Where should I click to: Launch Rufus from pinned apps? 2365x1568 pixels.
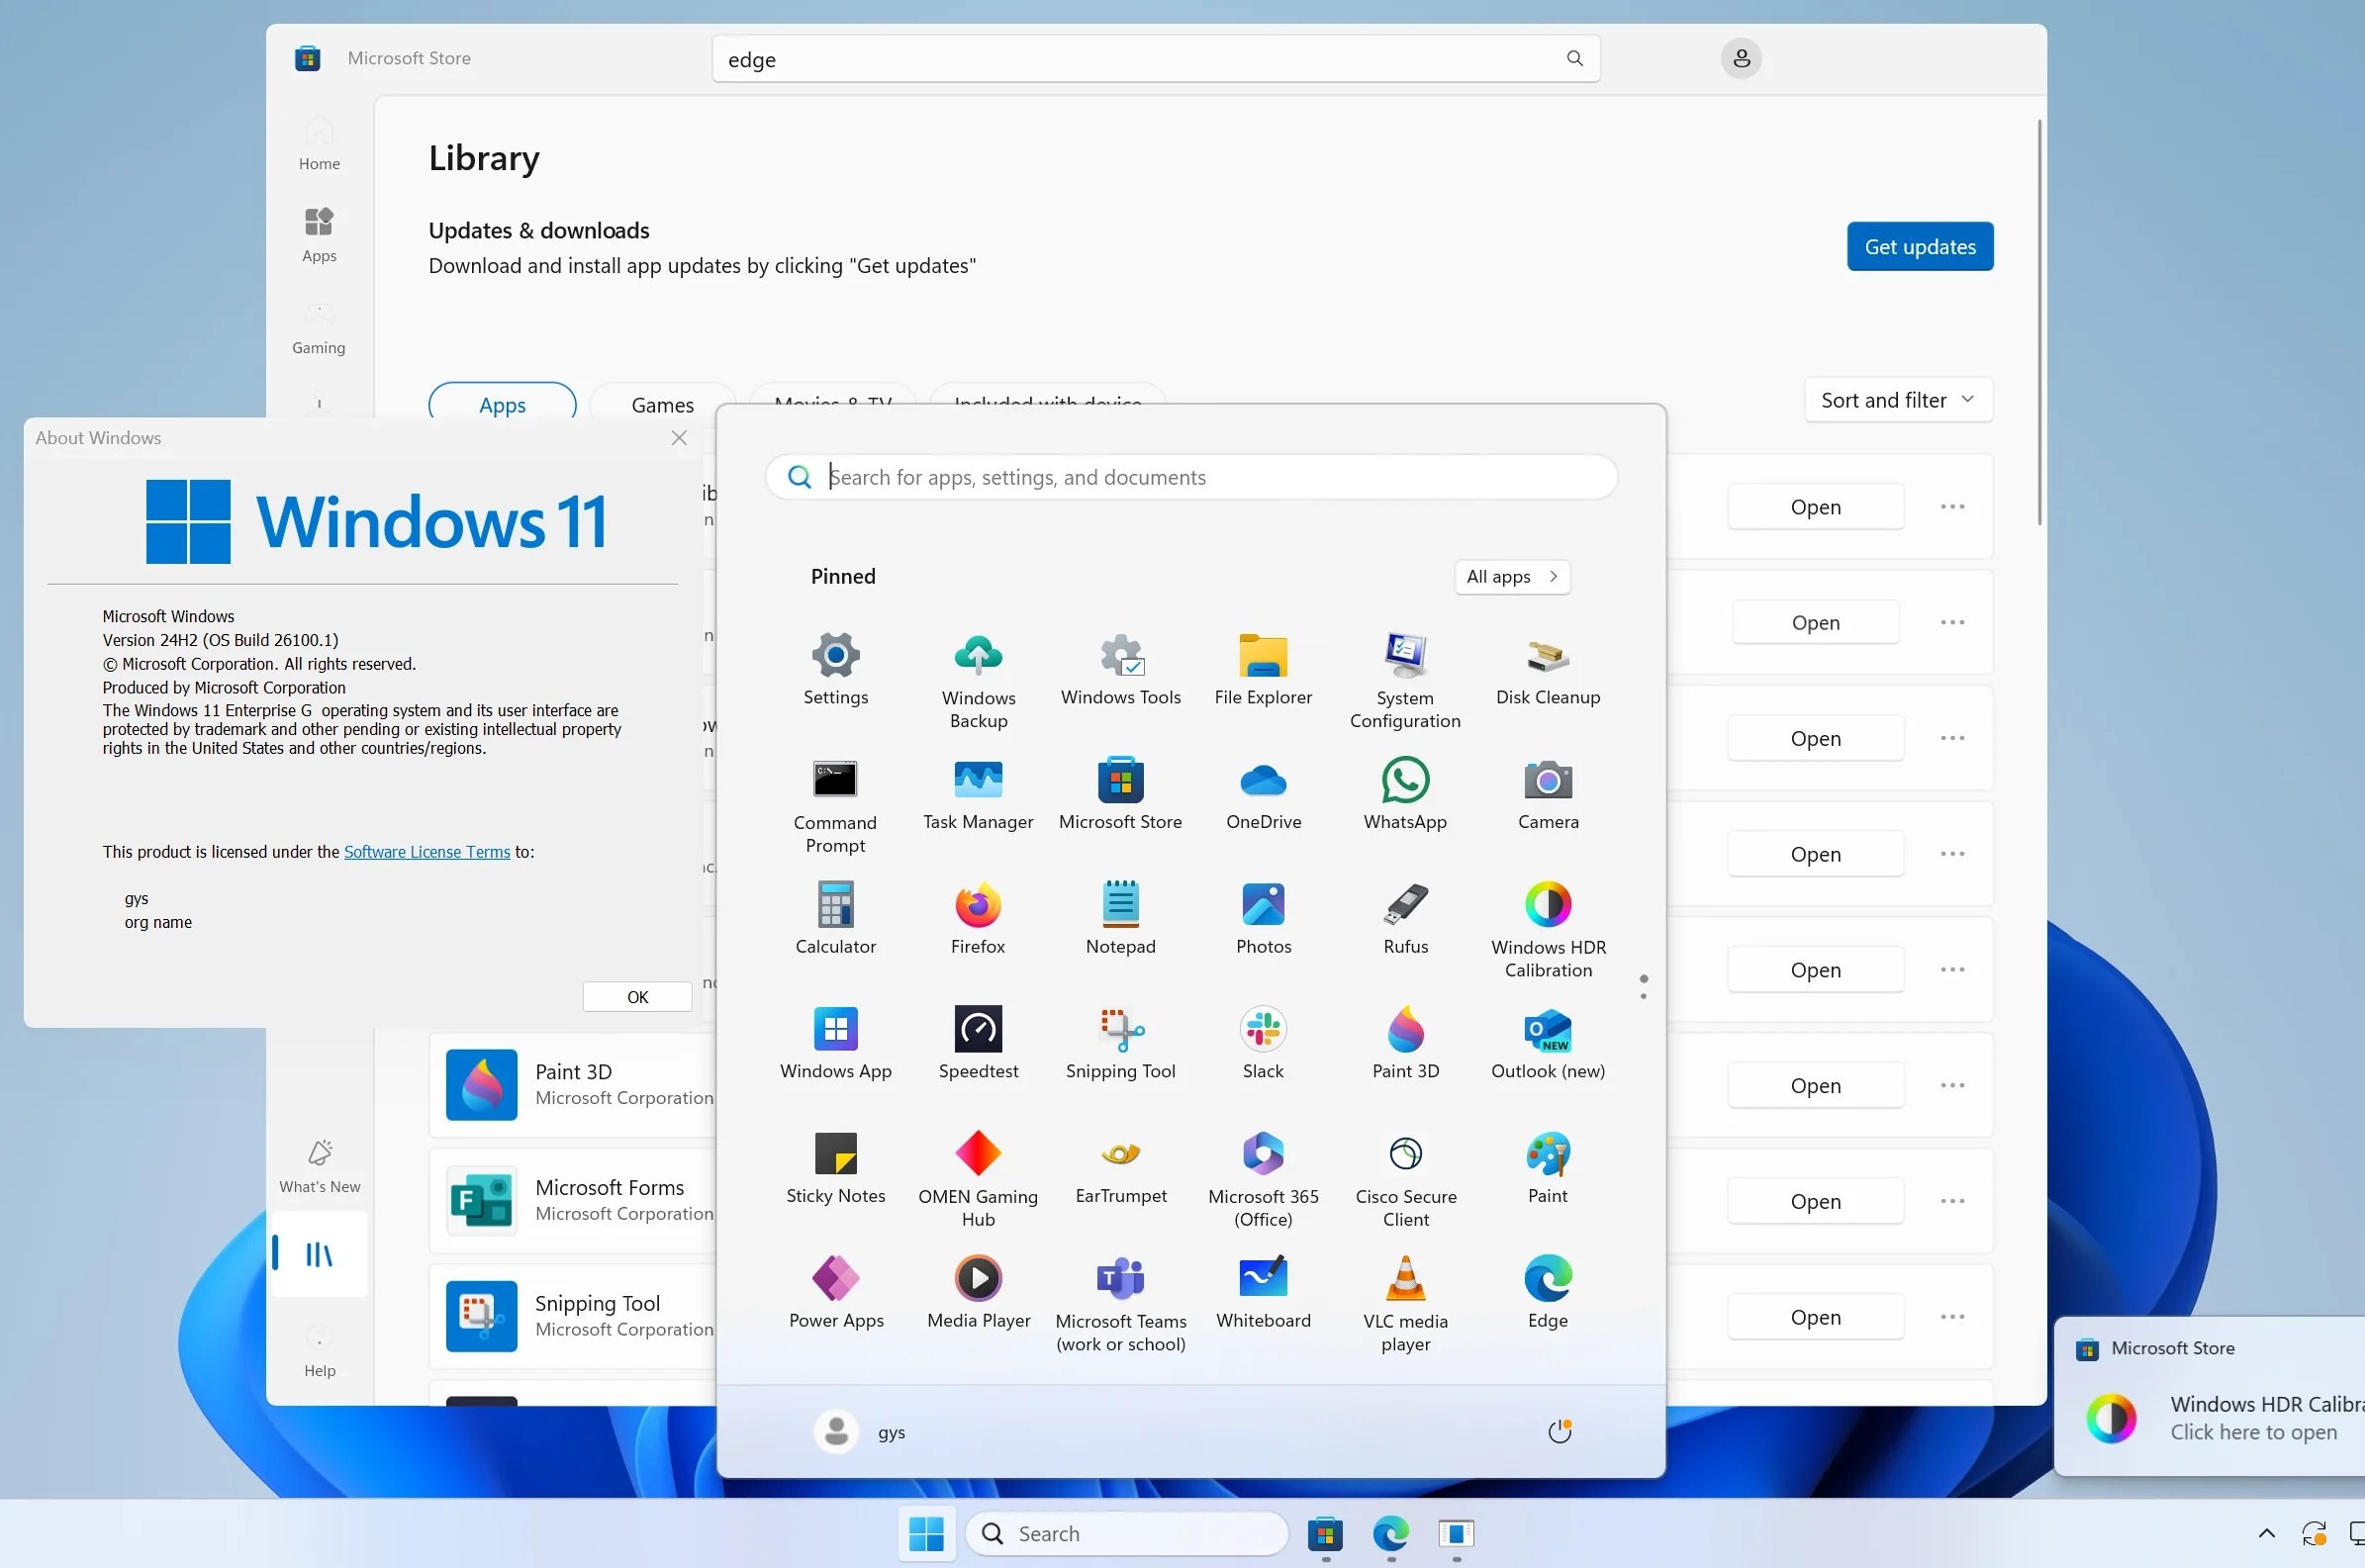point(1405,918)
